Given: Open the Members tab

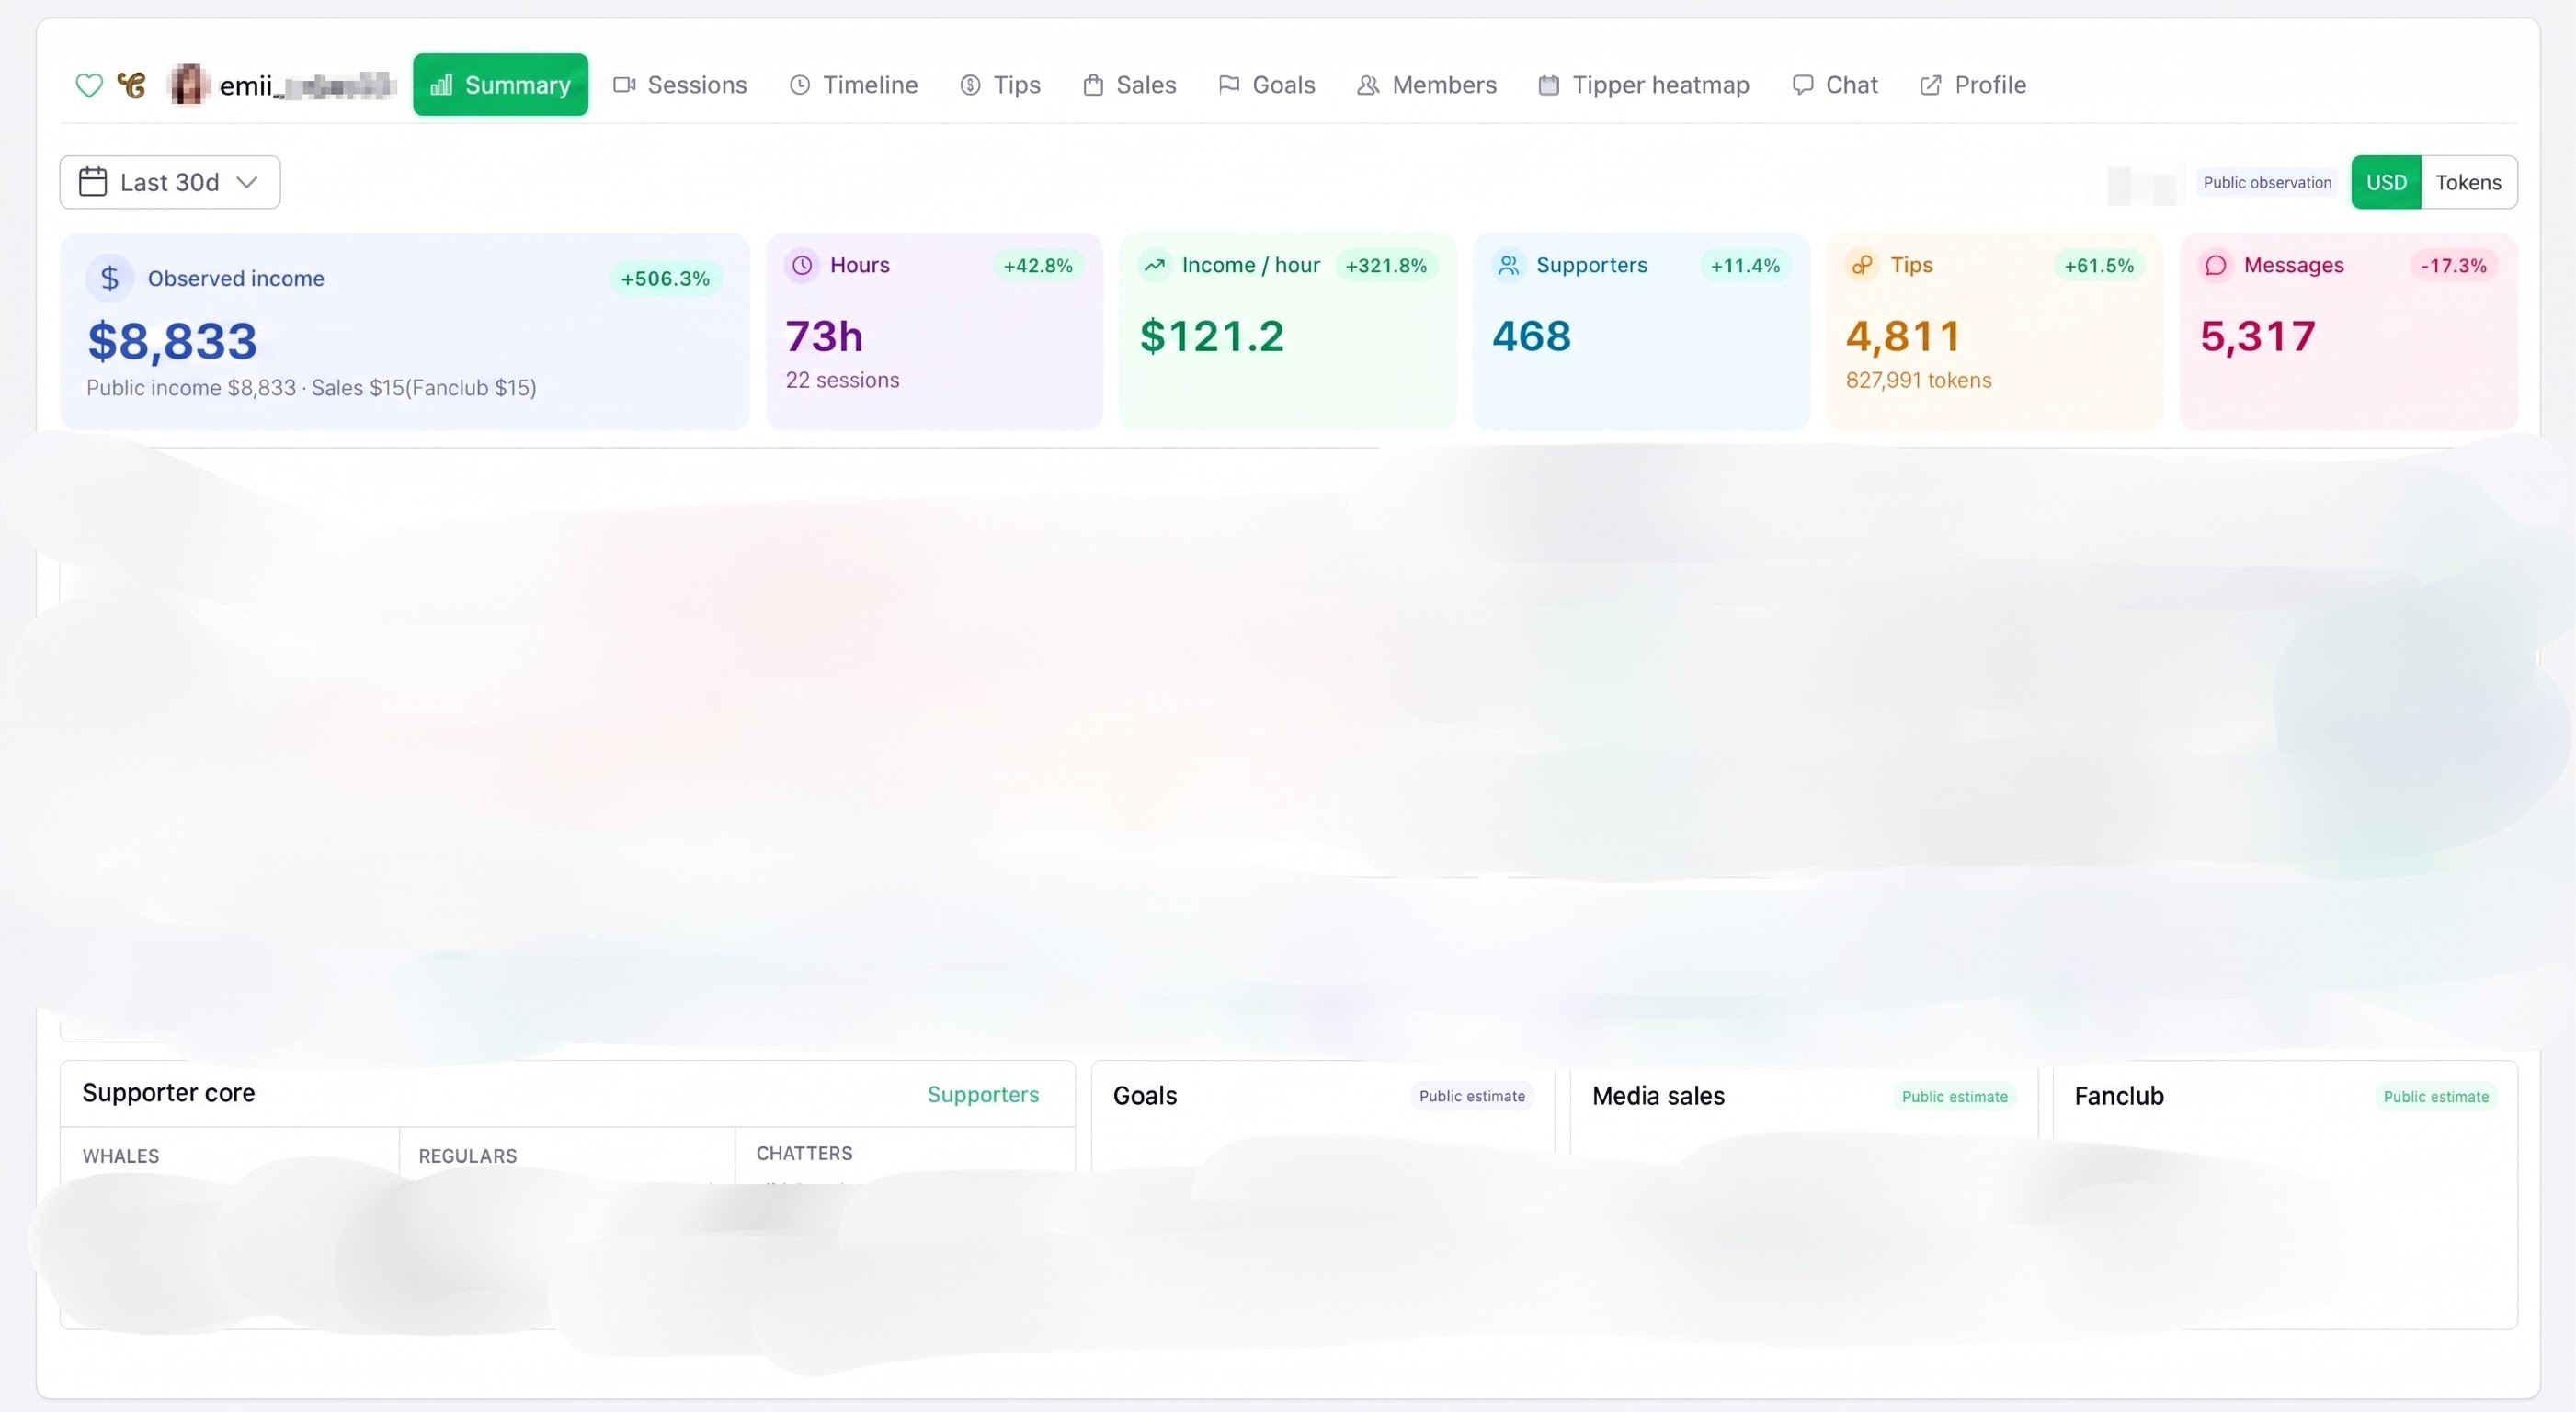Looking at the screenshot, I should [1426, 85].
